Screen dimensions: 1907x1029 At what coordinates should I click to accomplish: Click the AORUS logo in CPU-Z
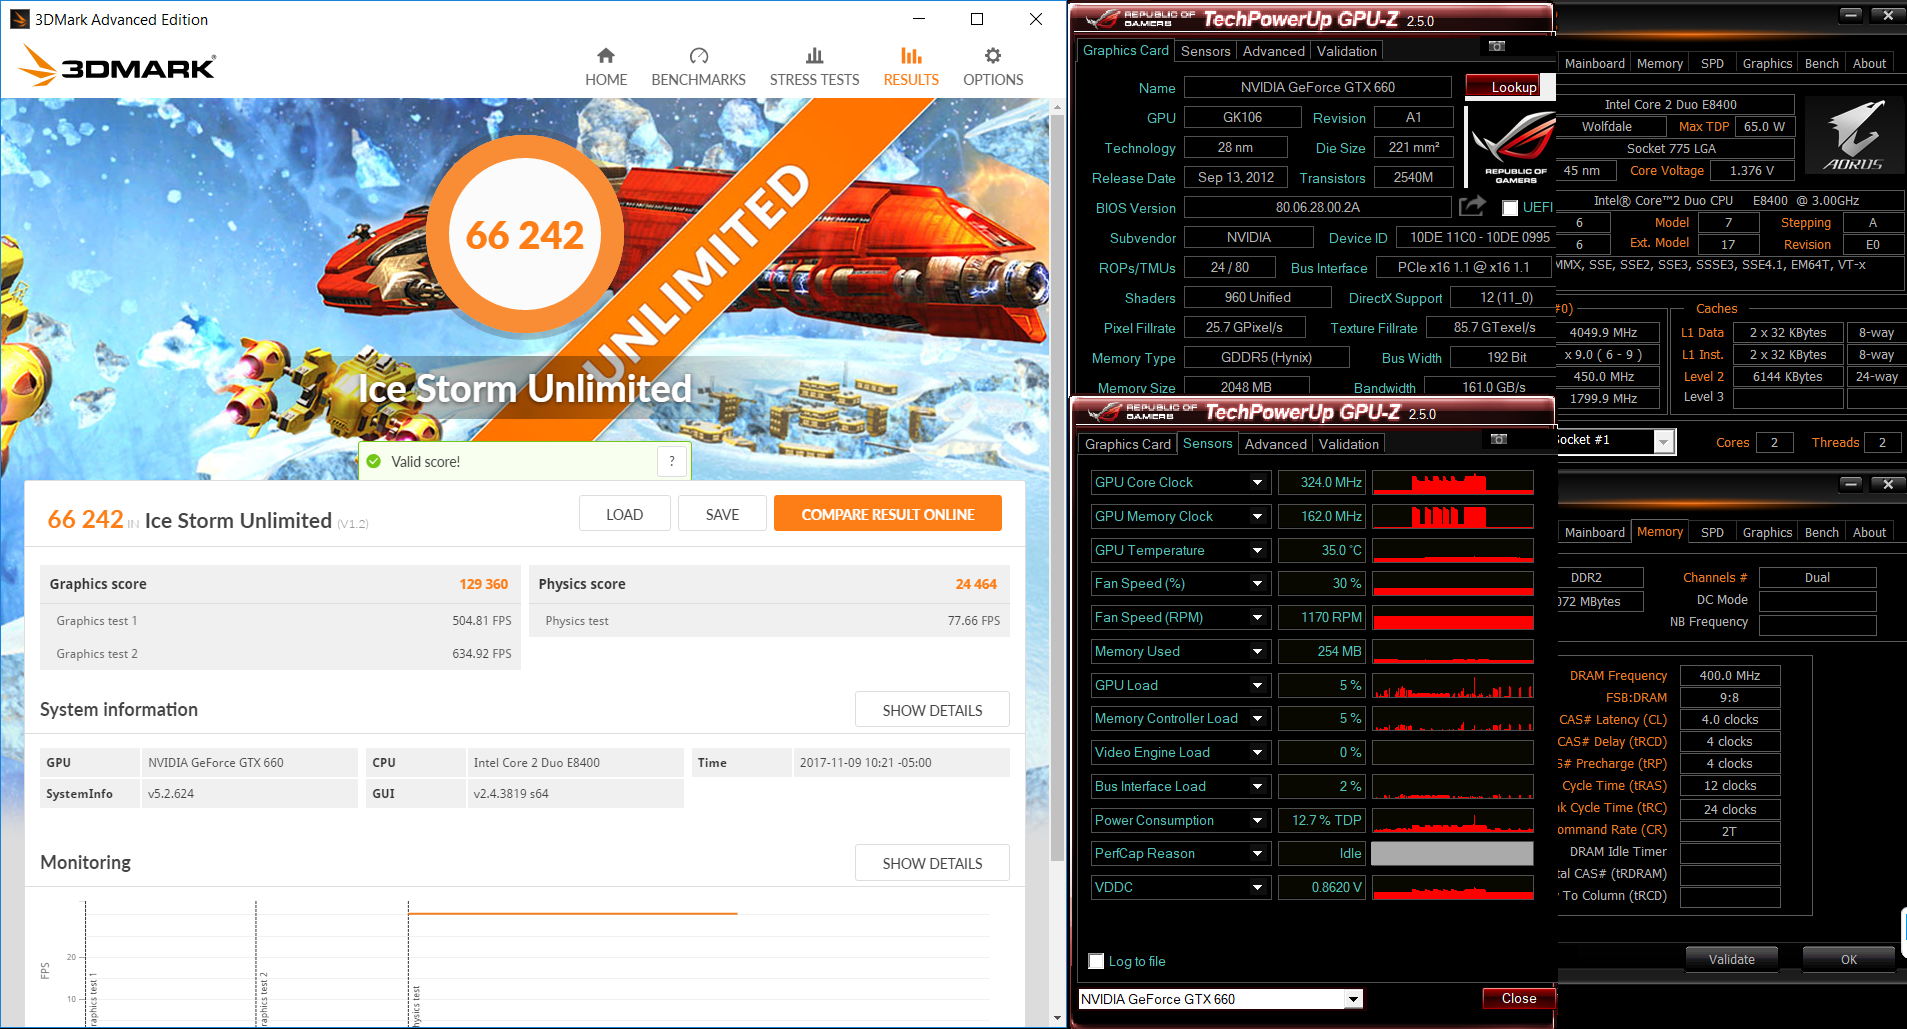tap(1853, 135)
